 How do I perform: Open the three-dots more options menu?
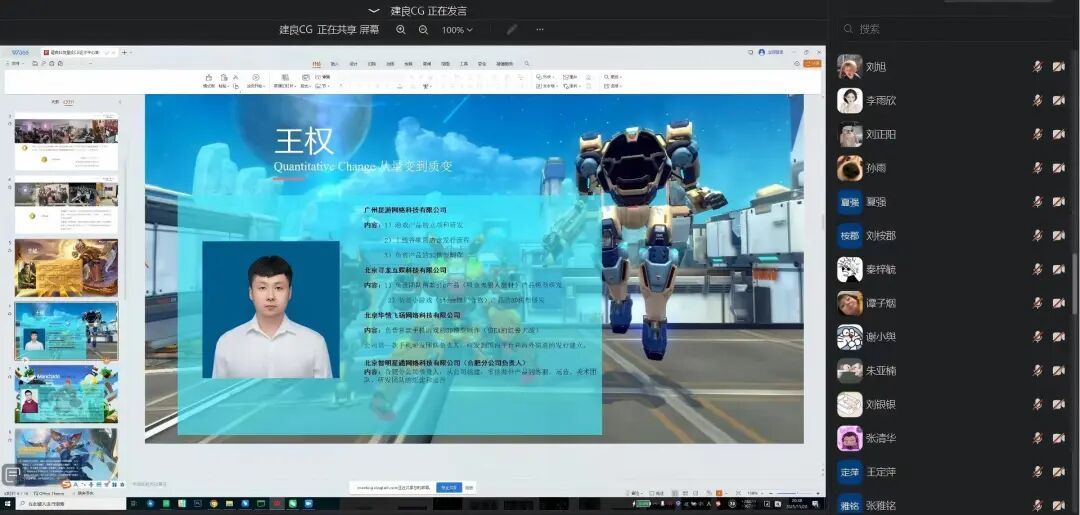540,30
